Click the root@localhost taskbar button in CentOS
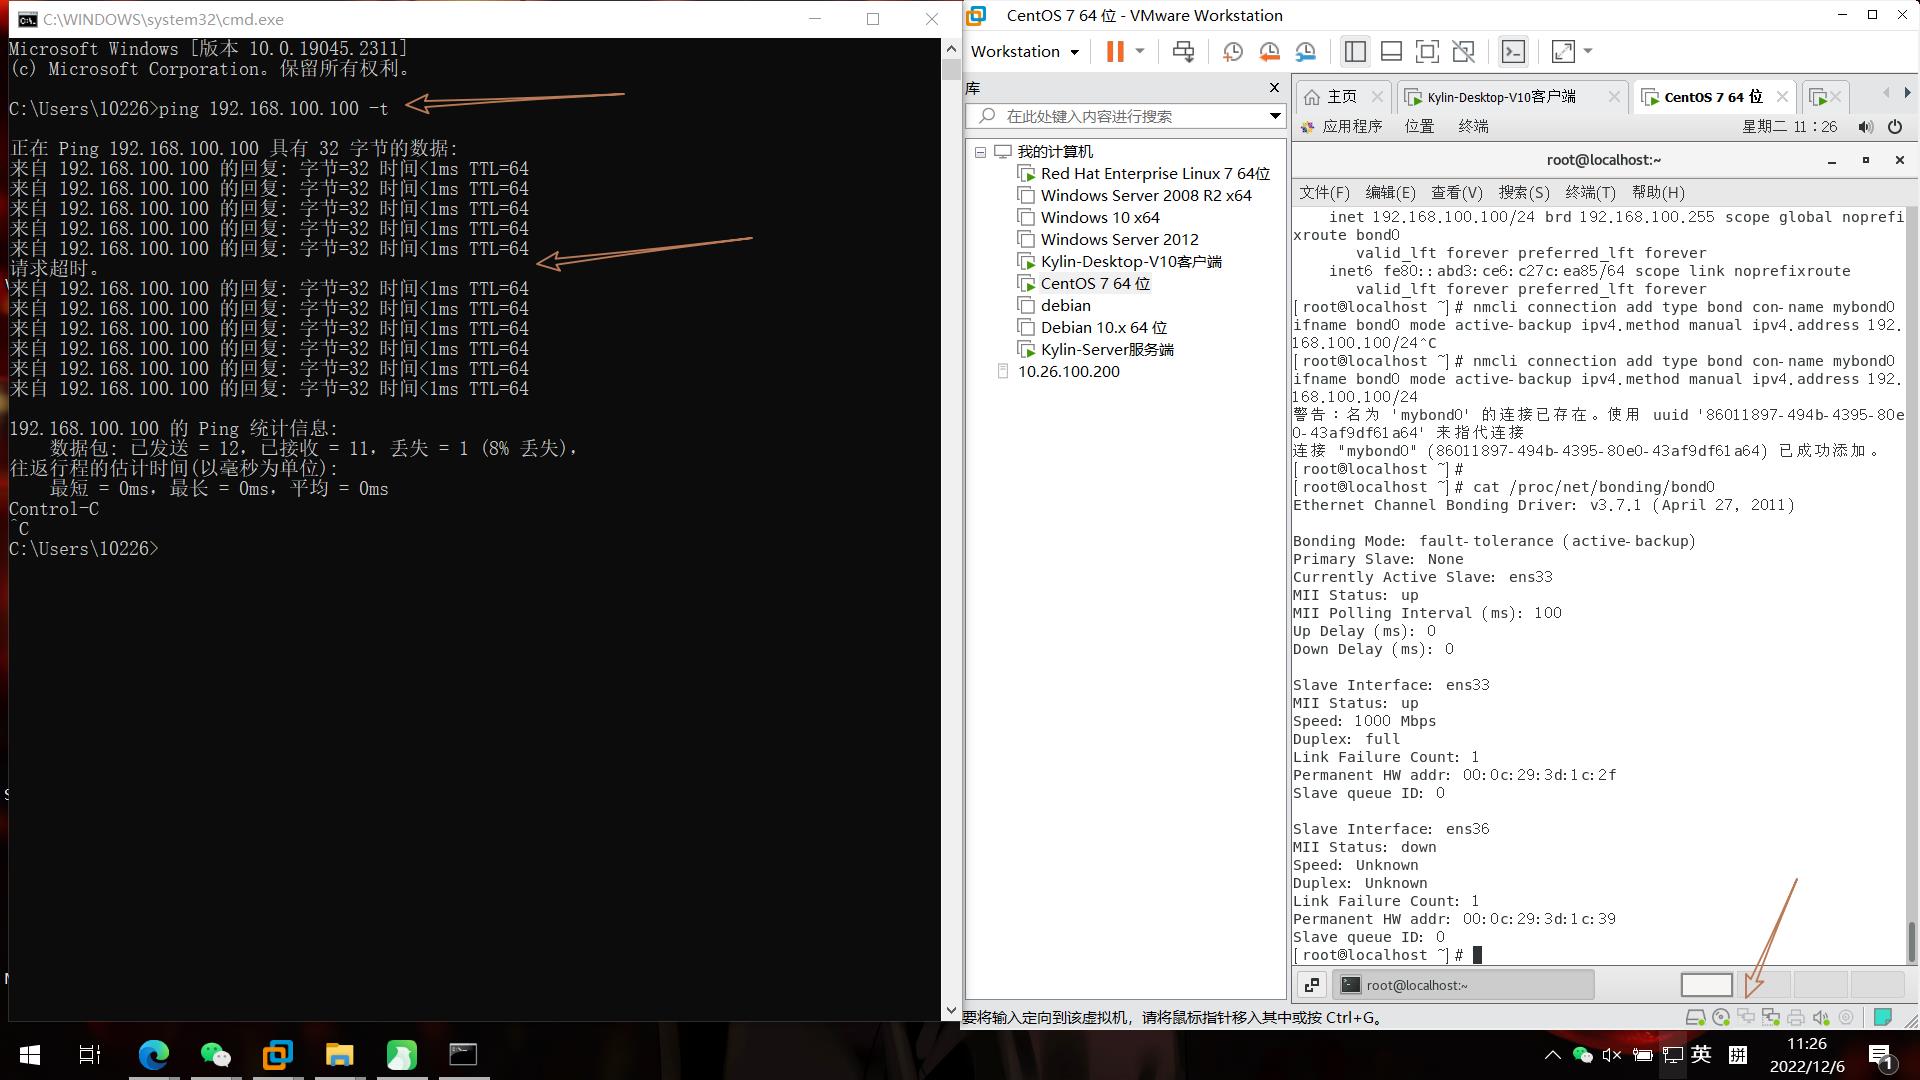Image resolution: width=1920 pixels, height=1080 pixels. [1463, 985]
